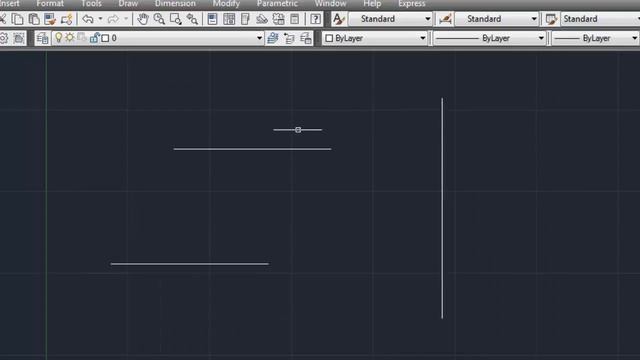Toggle layer 0 viewport freeze icon

(82, 38)
